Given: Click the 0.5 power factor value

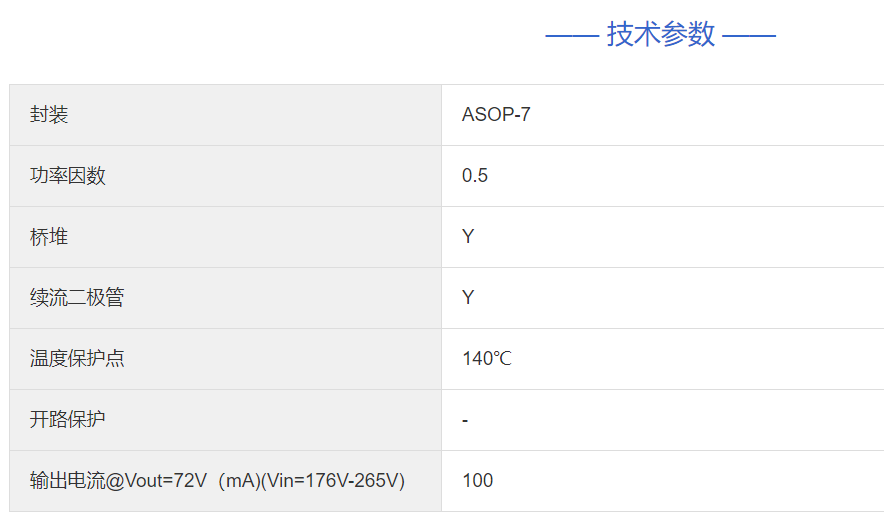Looking at the screenshot, I should click(475, 176).
